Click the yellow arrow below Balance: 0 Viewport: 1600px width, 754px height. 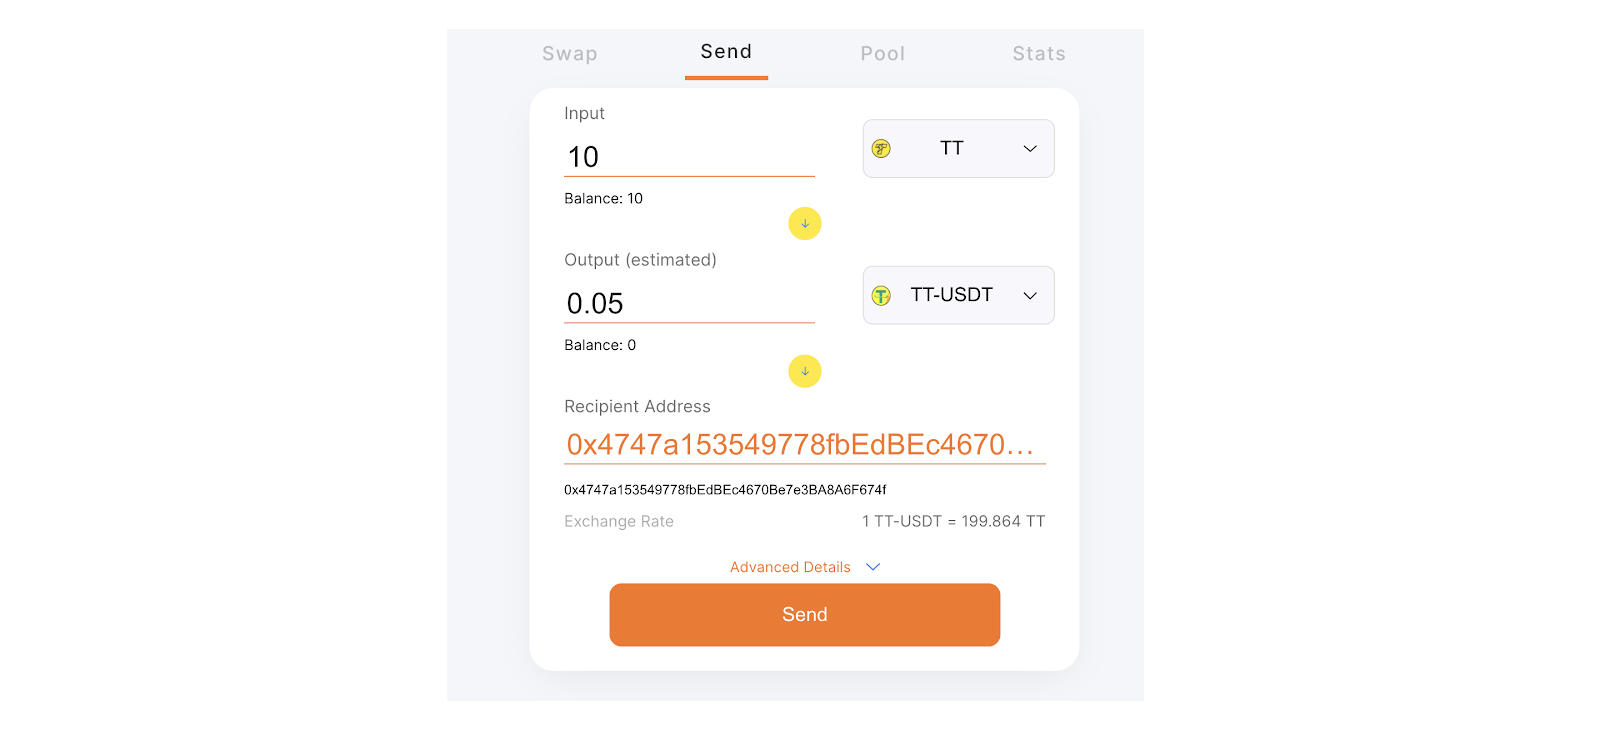click(805, 371)
